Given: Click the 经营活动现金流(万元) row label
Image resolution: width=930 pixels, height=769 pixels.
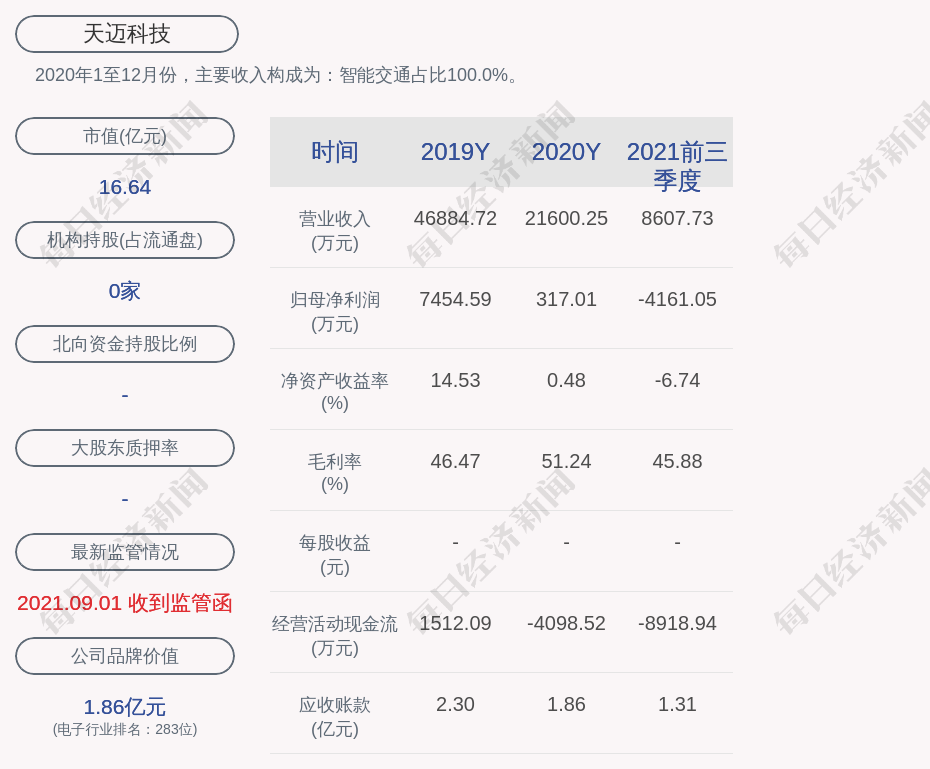Looking at the screenshot, I should pos(335,635).
